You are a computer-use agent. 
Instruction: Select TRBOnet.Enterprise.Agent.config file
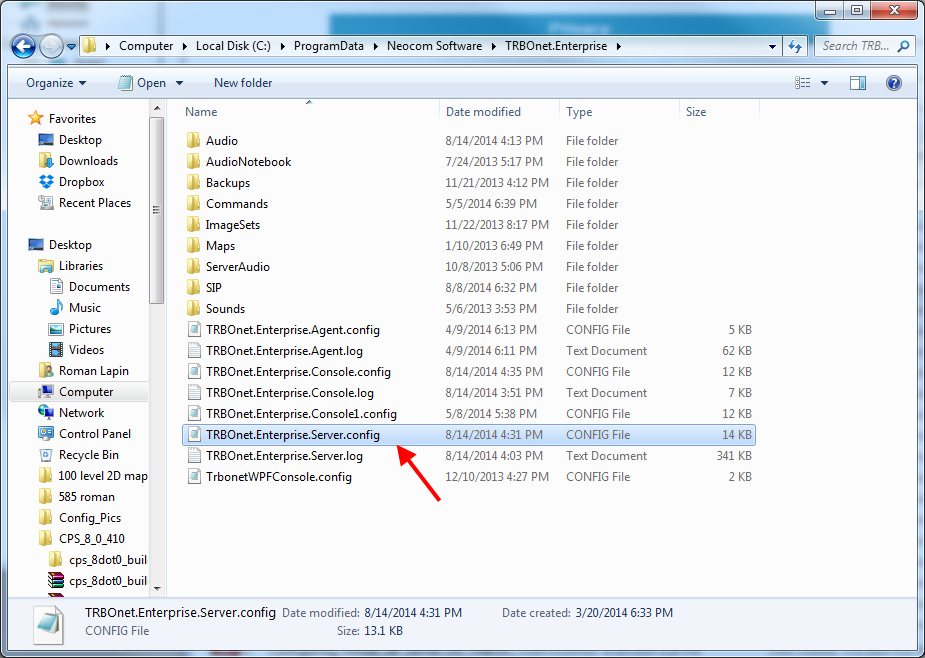pyautogui.click(x=293, y=330)
